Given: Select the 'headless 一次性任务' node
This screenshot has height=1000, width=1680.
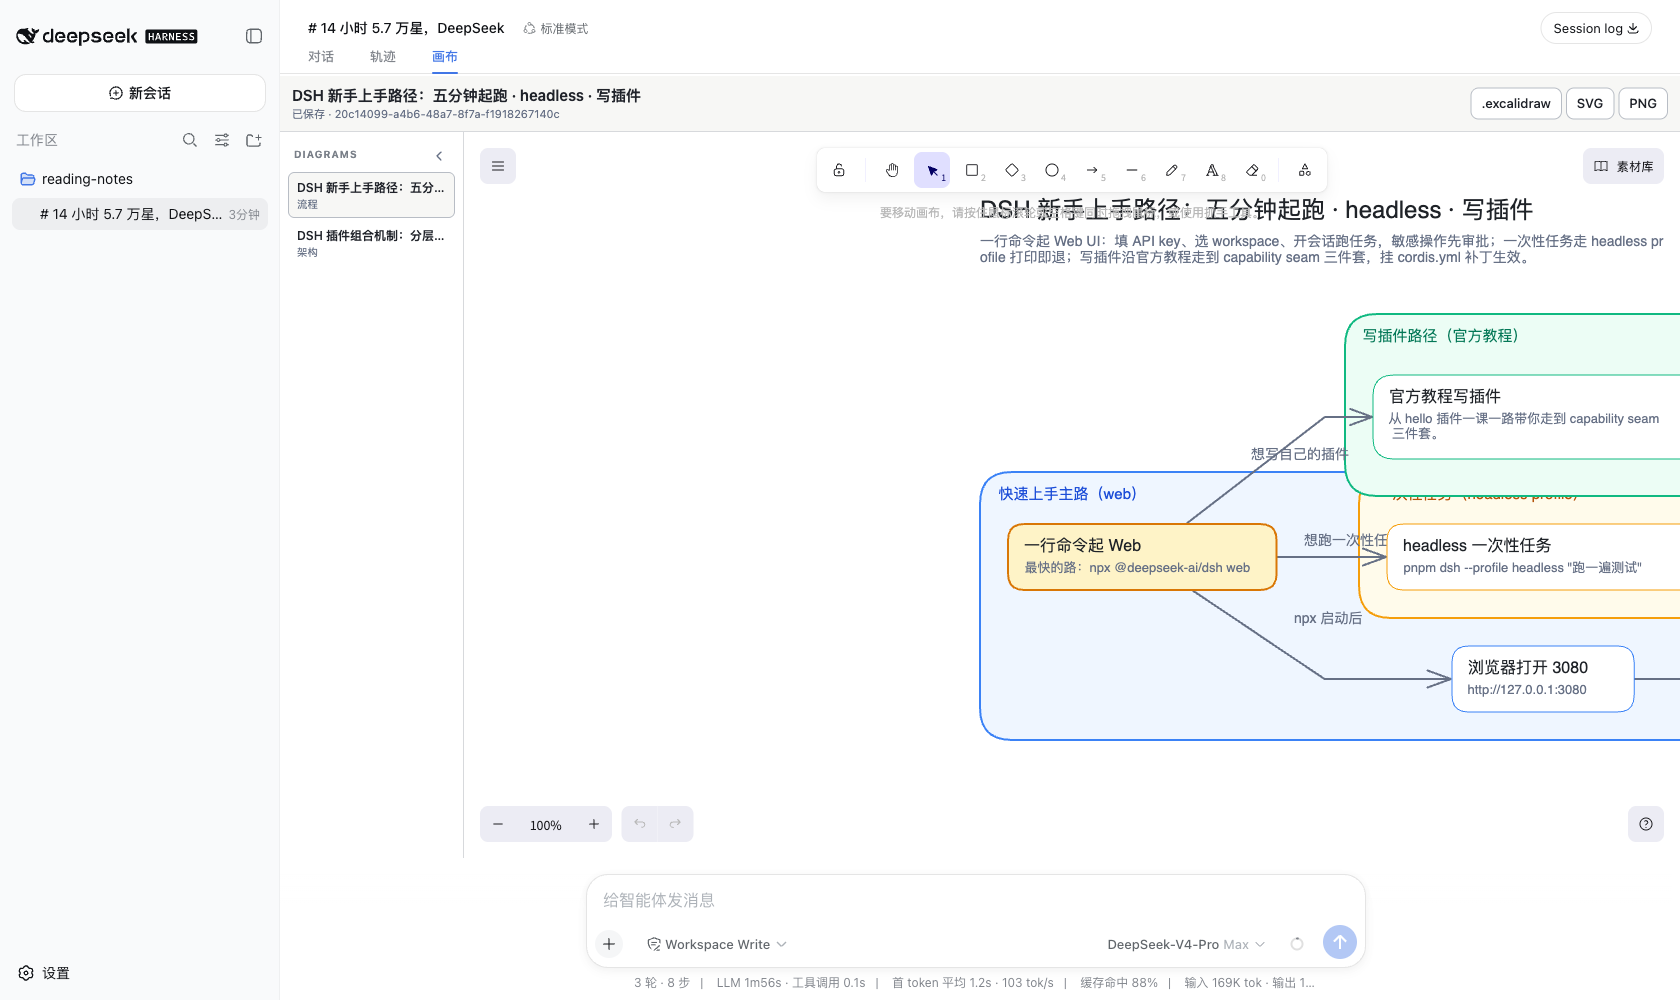Looking at the screenshot, I should coord(1533,557).
